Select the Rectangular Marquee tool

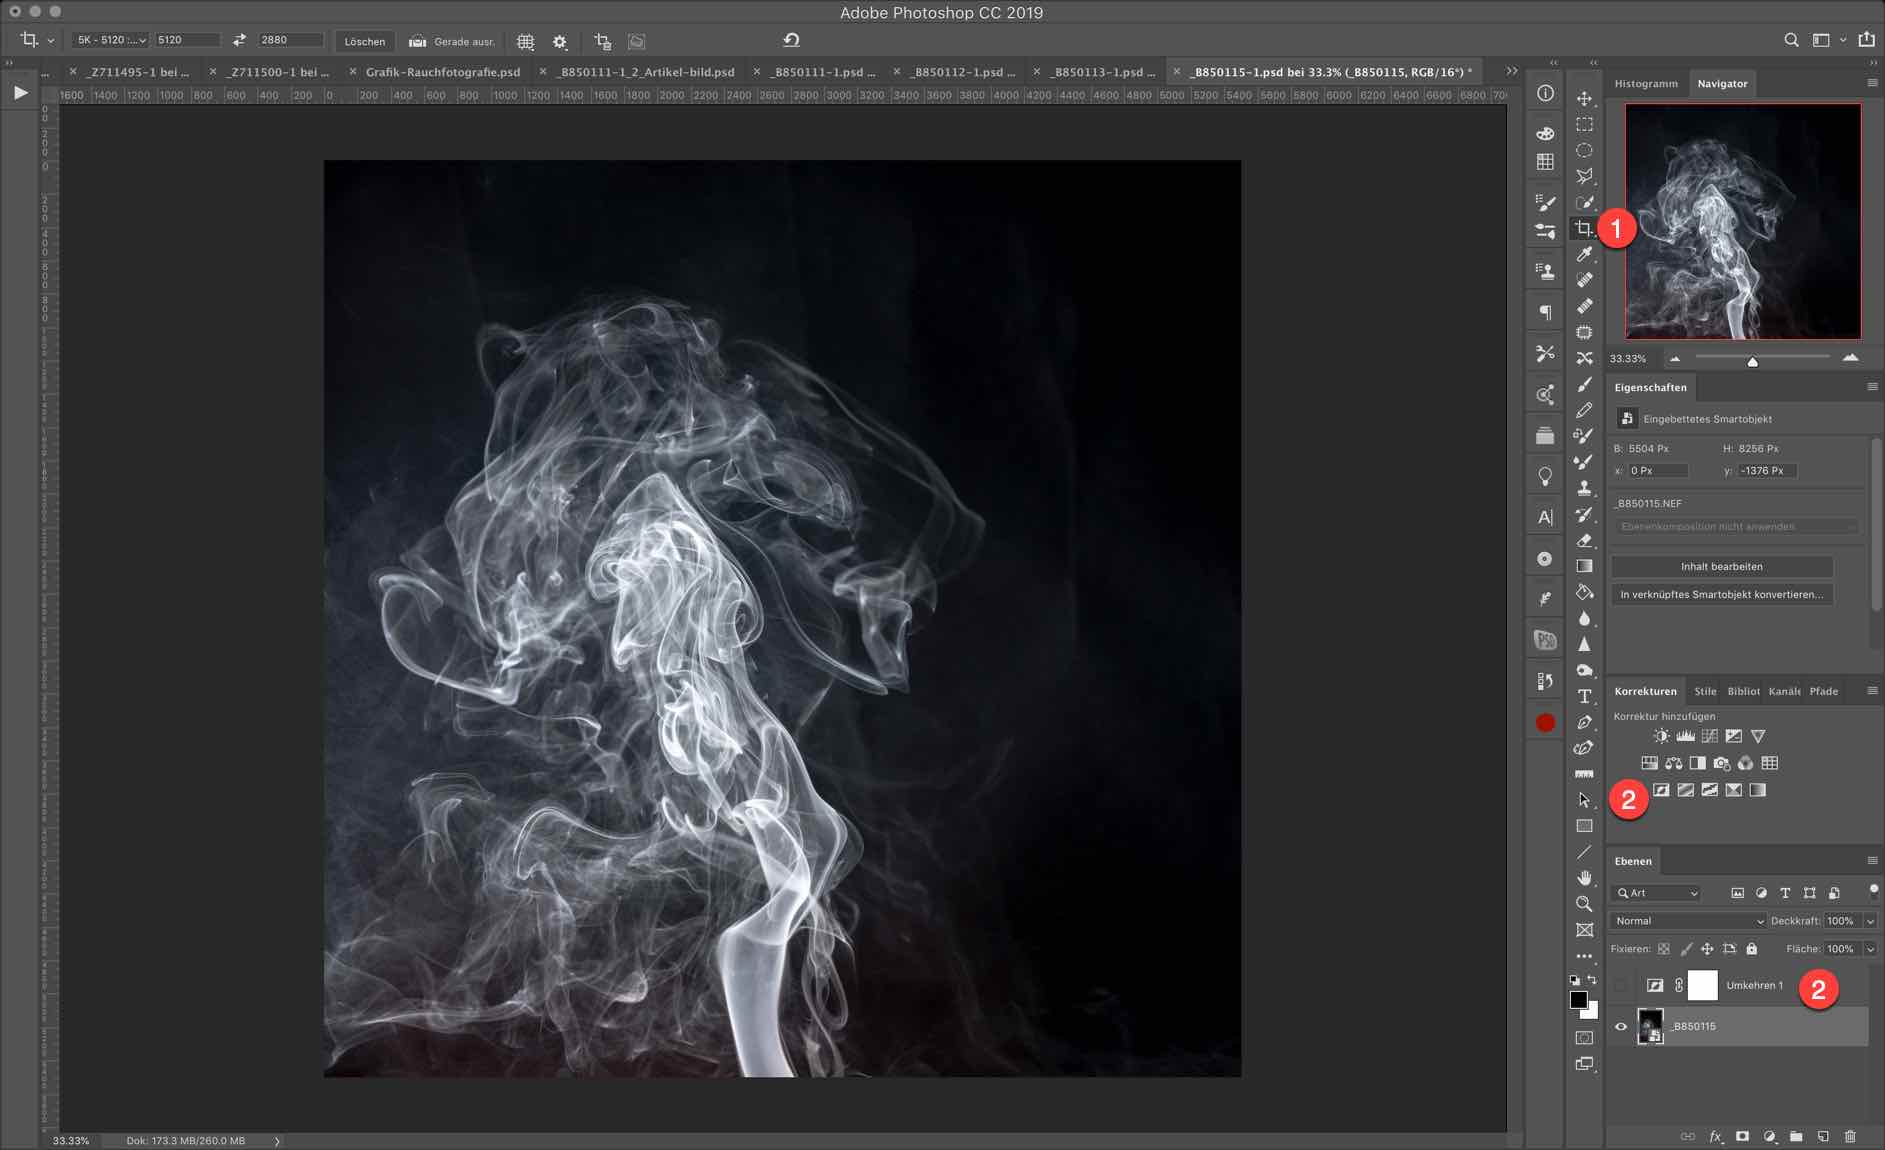point(1584,124)
